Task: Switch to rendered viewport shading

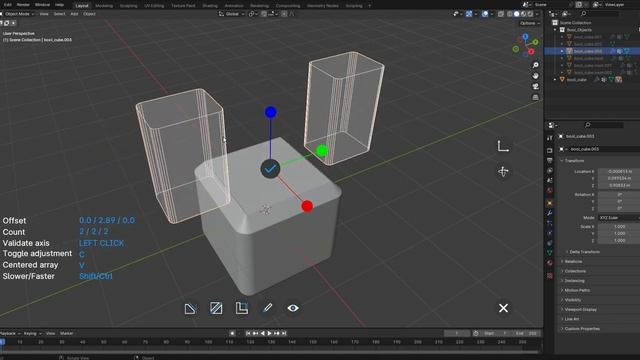Action: 530,14
